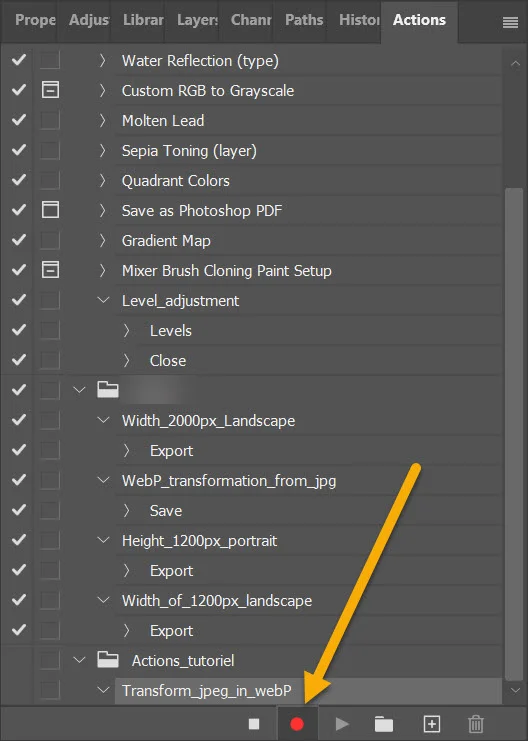
Task: Click the Play selection triangle button
Action: point(342,724)
